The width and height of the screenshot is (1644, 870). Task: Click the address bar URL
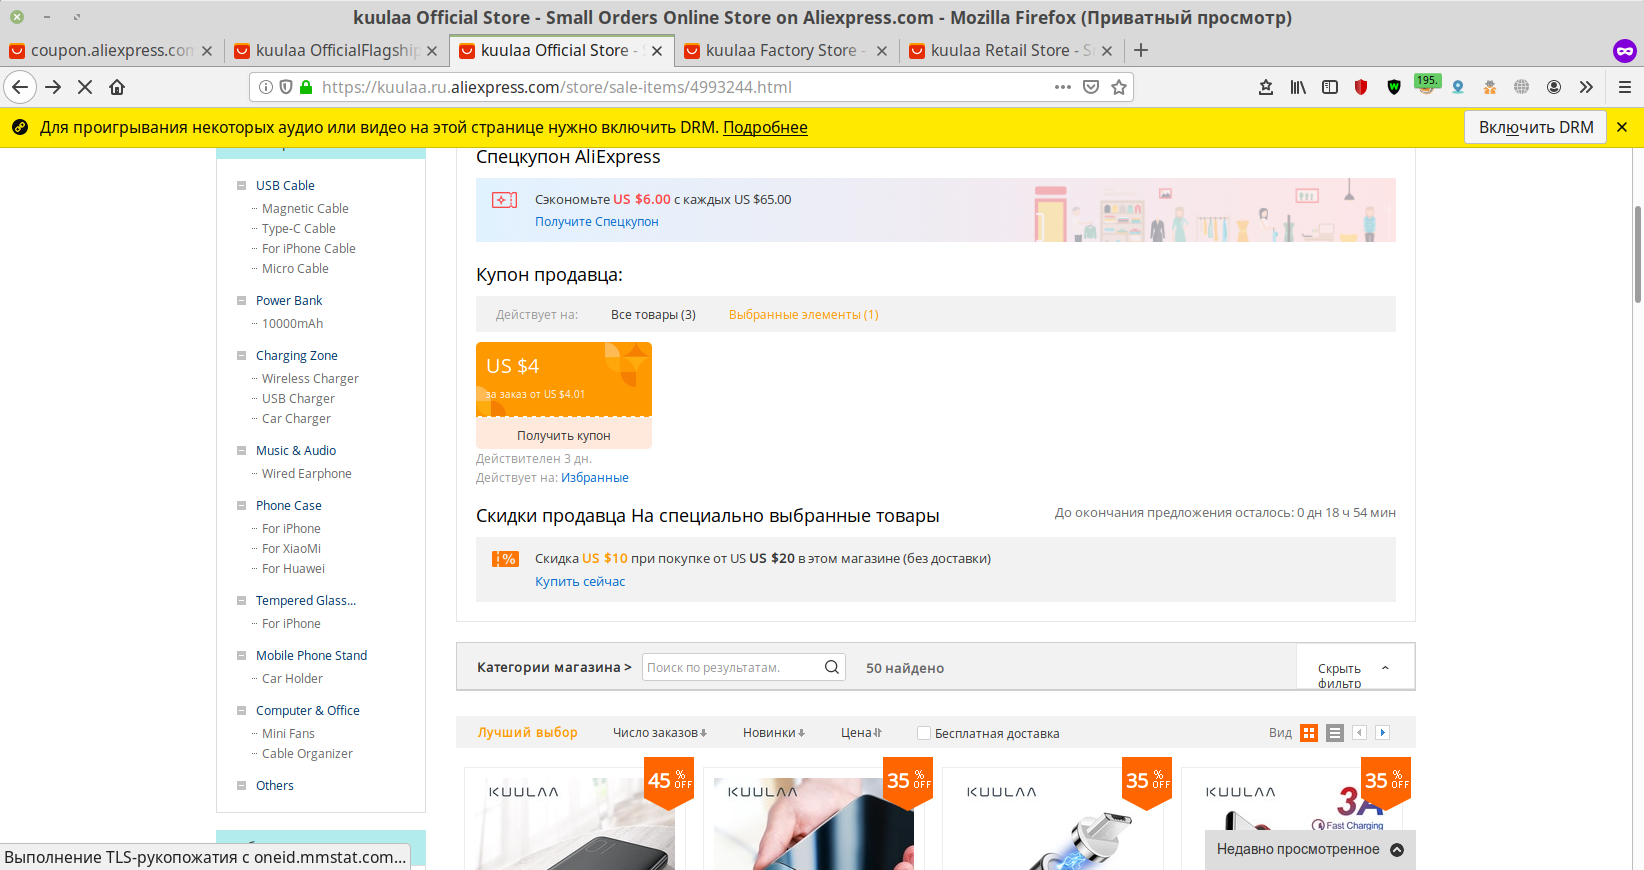click(x=557, y=87)
